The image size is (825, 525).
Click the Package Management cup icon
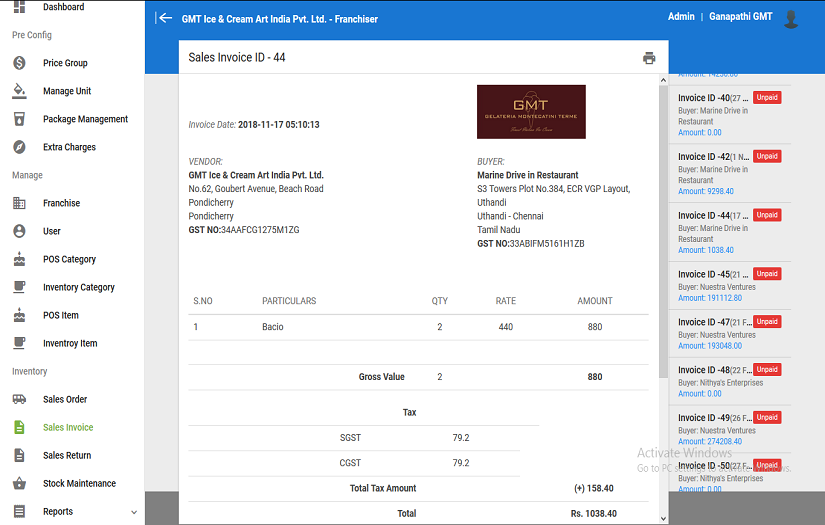(x=19, y=119)
